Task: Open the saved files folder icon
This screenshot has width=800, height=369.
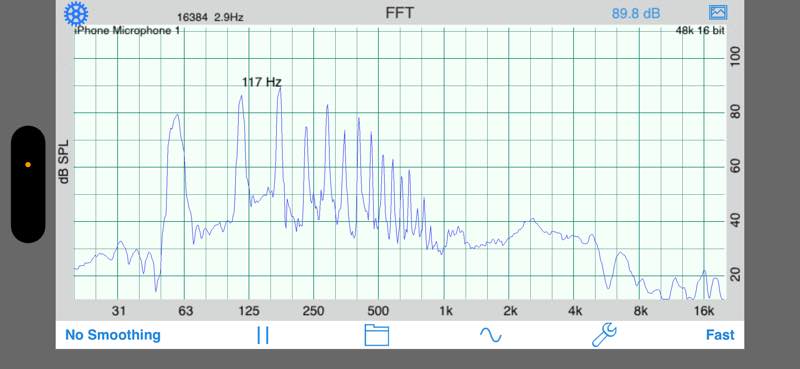Action: 377,335
